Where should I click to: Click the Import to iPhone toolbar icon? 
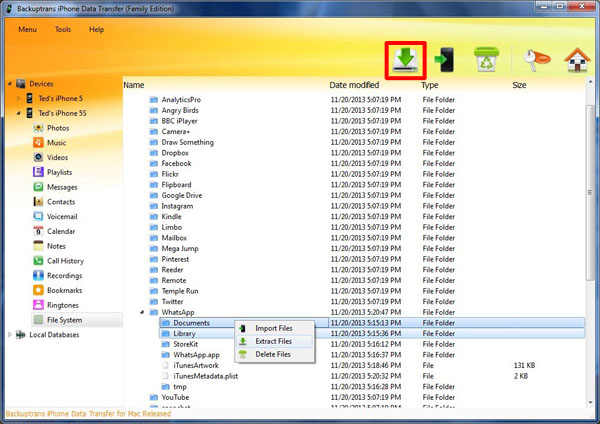[444, 59]
